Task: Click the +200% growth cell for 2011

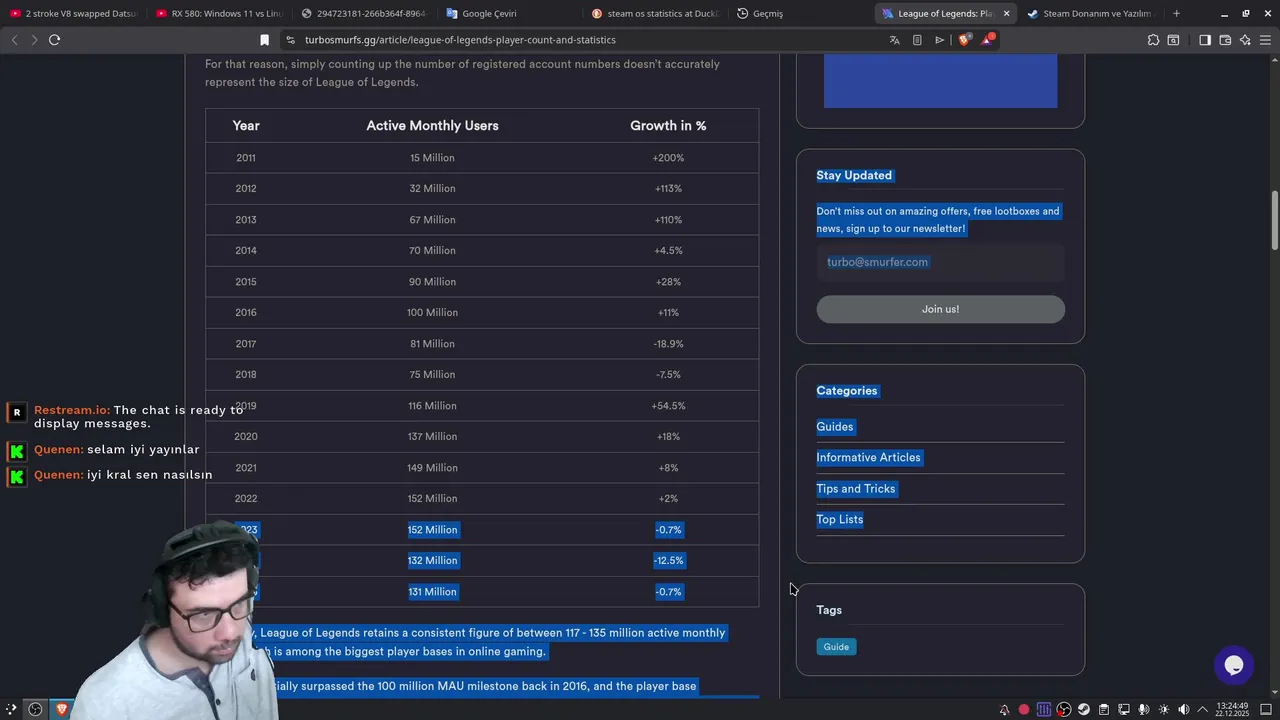Action: (668, 158)
